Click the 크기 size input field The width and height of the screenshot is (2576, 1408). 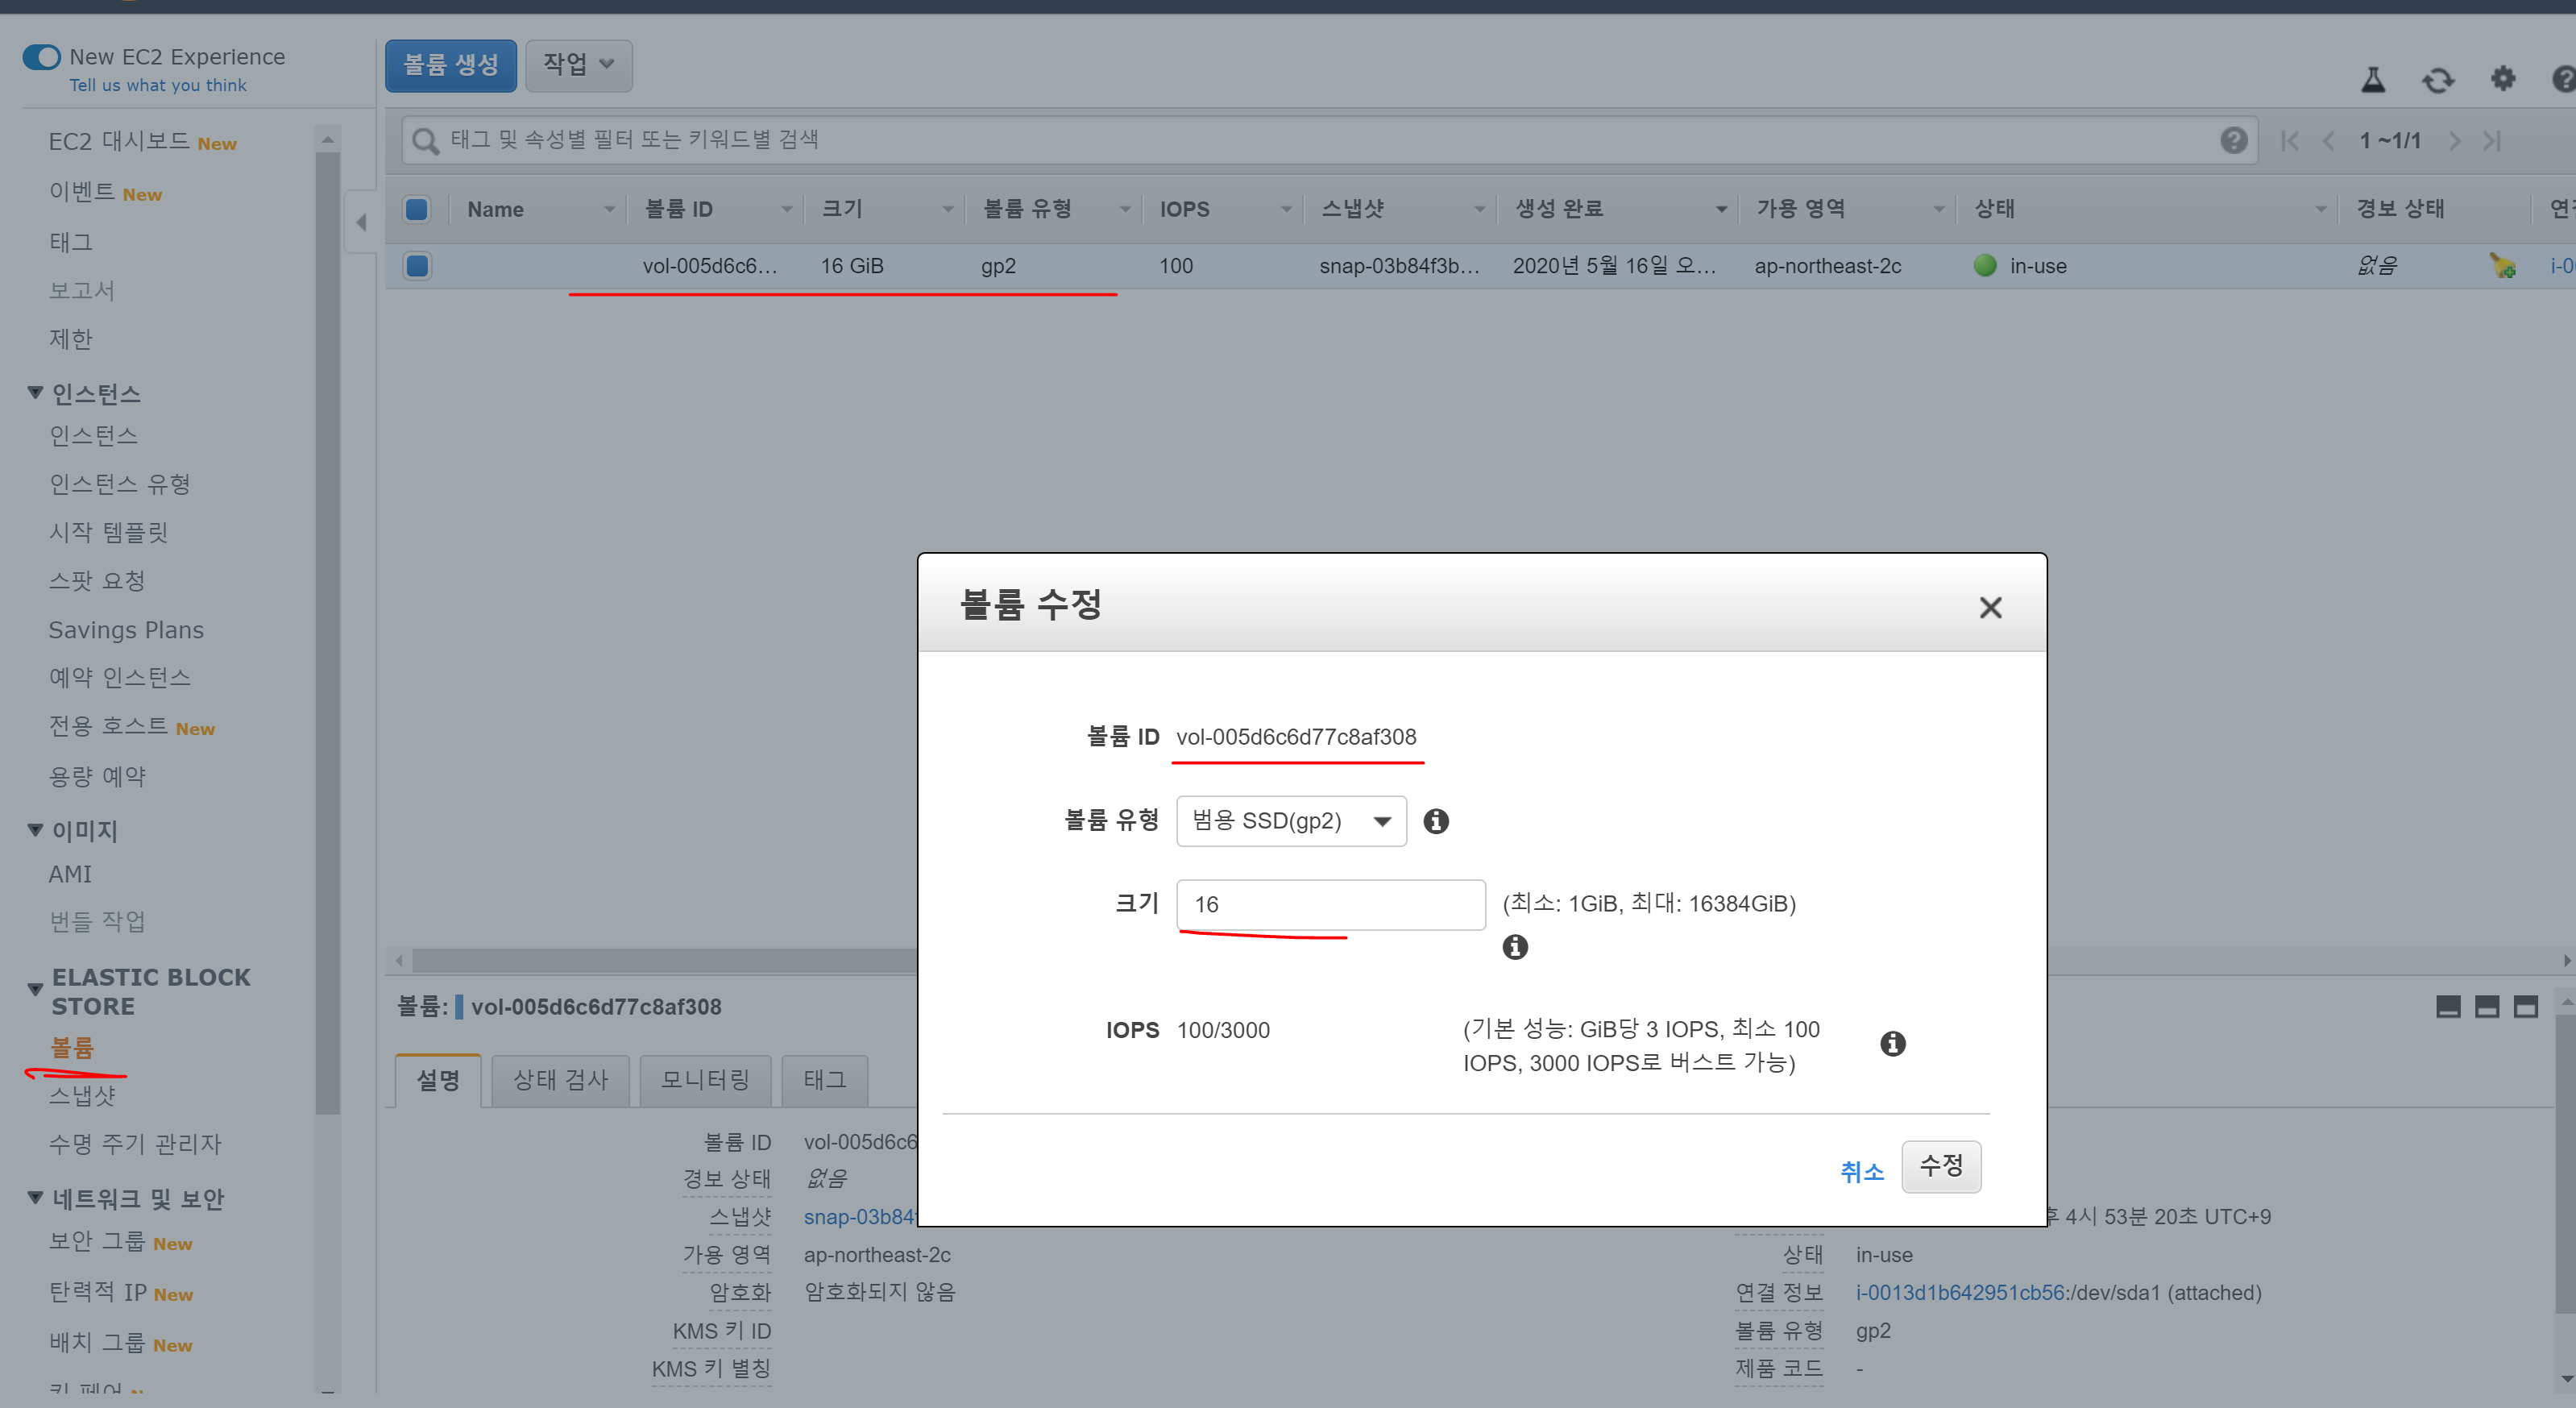[1330, 905]
